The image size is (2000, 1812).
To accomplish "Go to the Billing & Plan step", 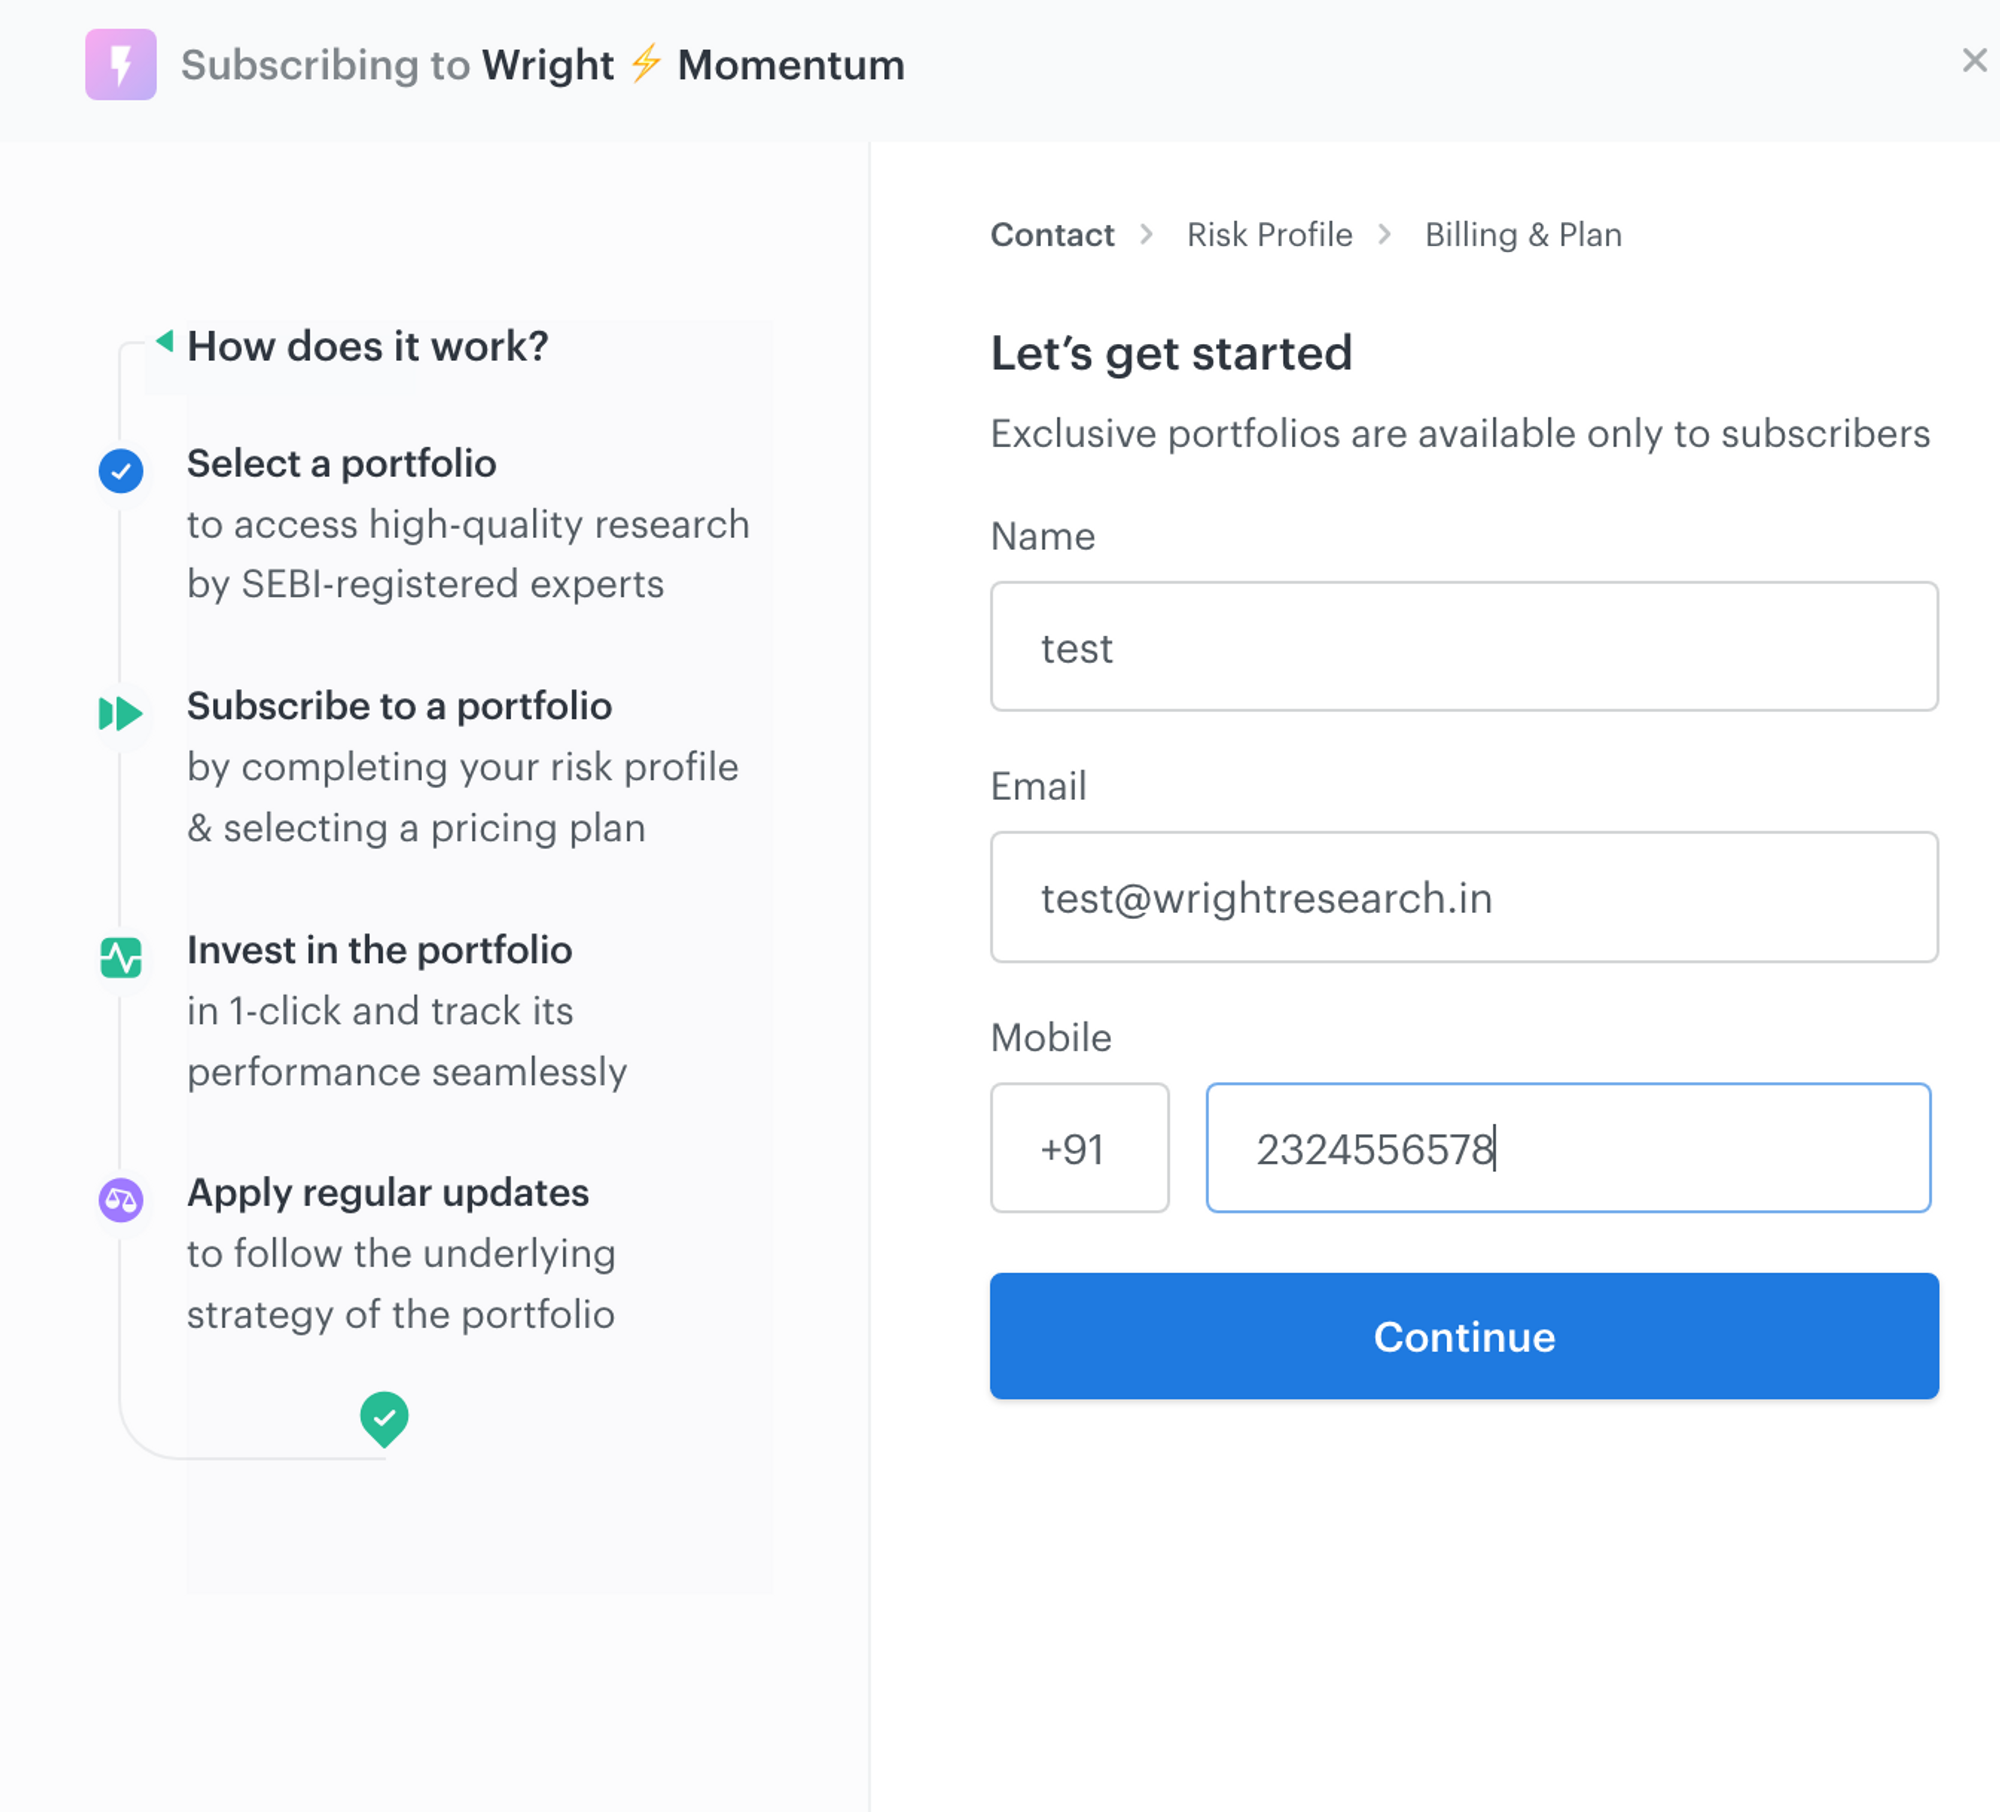I will tap(1523, 235).
